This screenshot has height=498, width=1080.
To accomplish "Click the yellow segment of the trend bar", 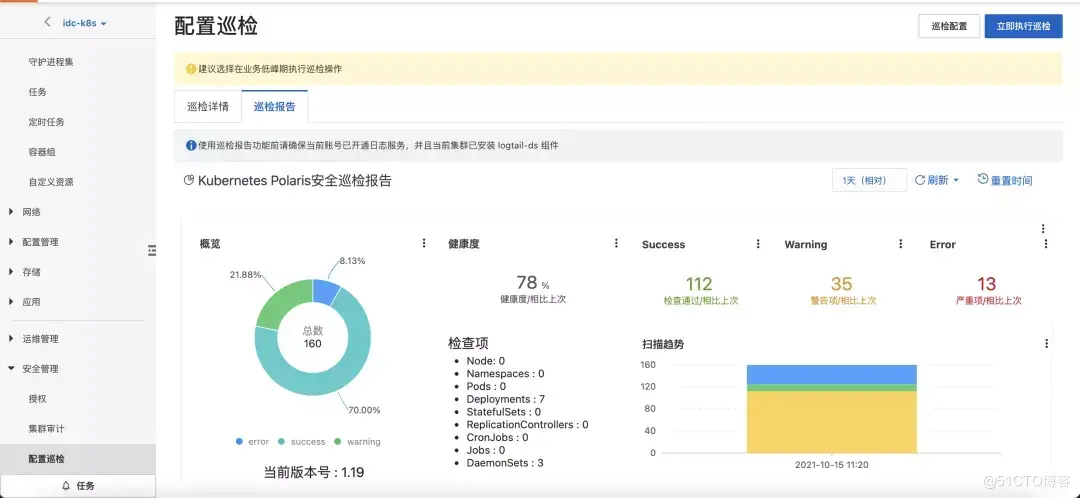I will [x=831, y=422].
